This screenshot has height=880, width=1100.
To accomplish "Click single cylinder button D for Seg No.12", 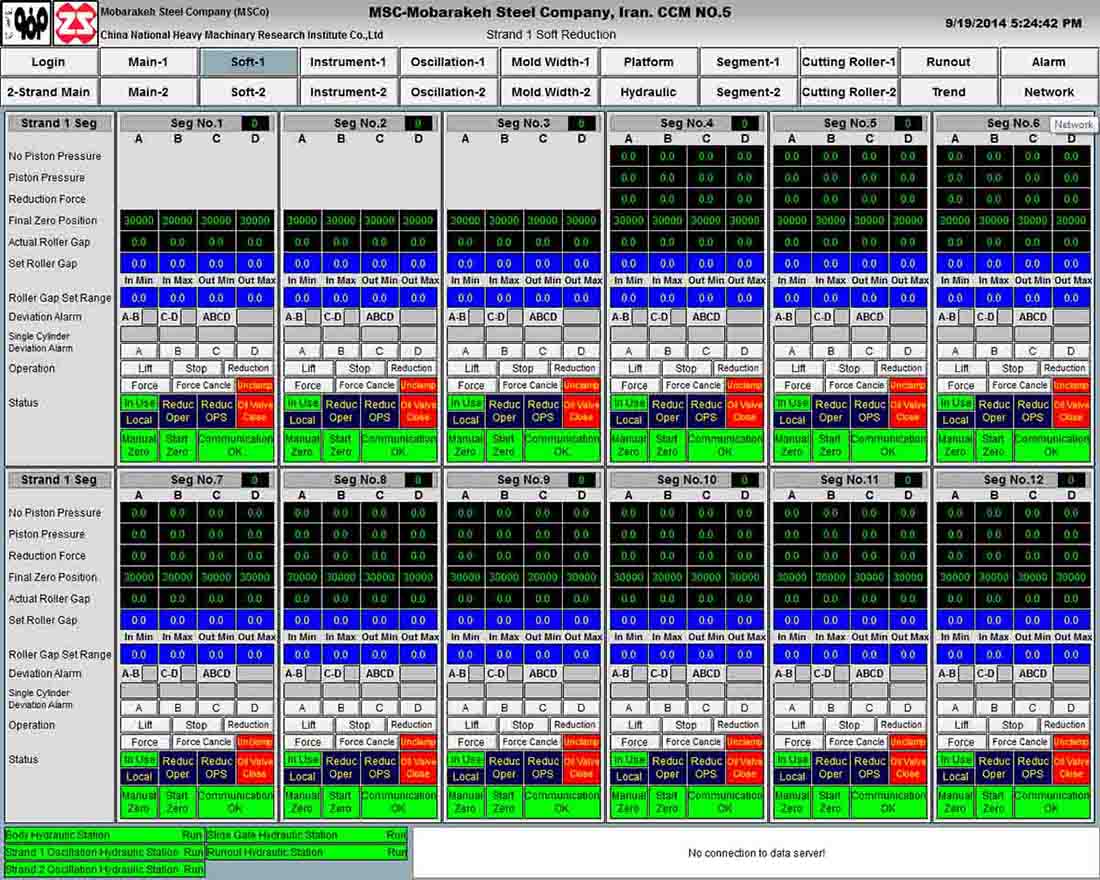I will click(x=1071, y=707).
